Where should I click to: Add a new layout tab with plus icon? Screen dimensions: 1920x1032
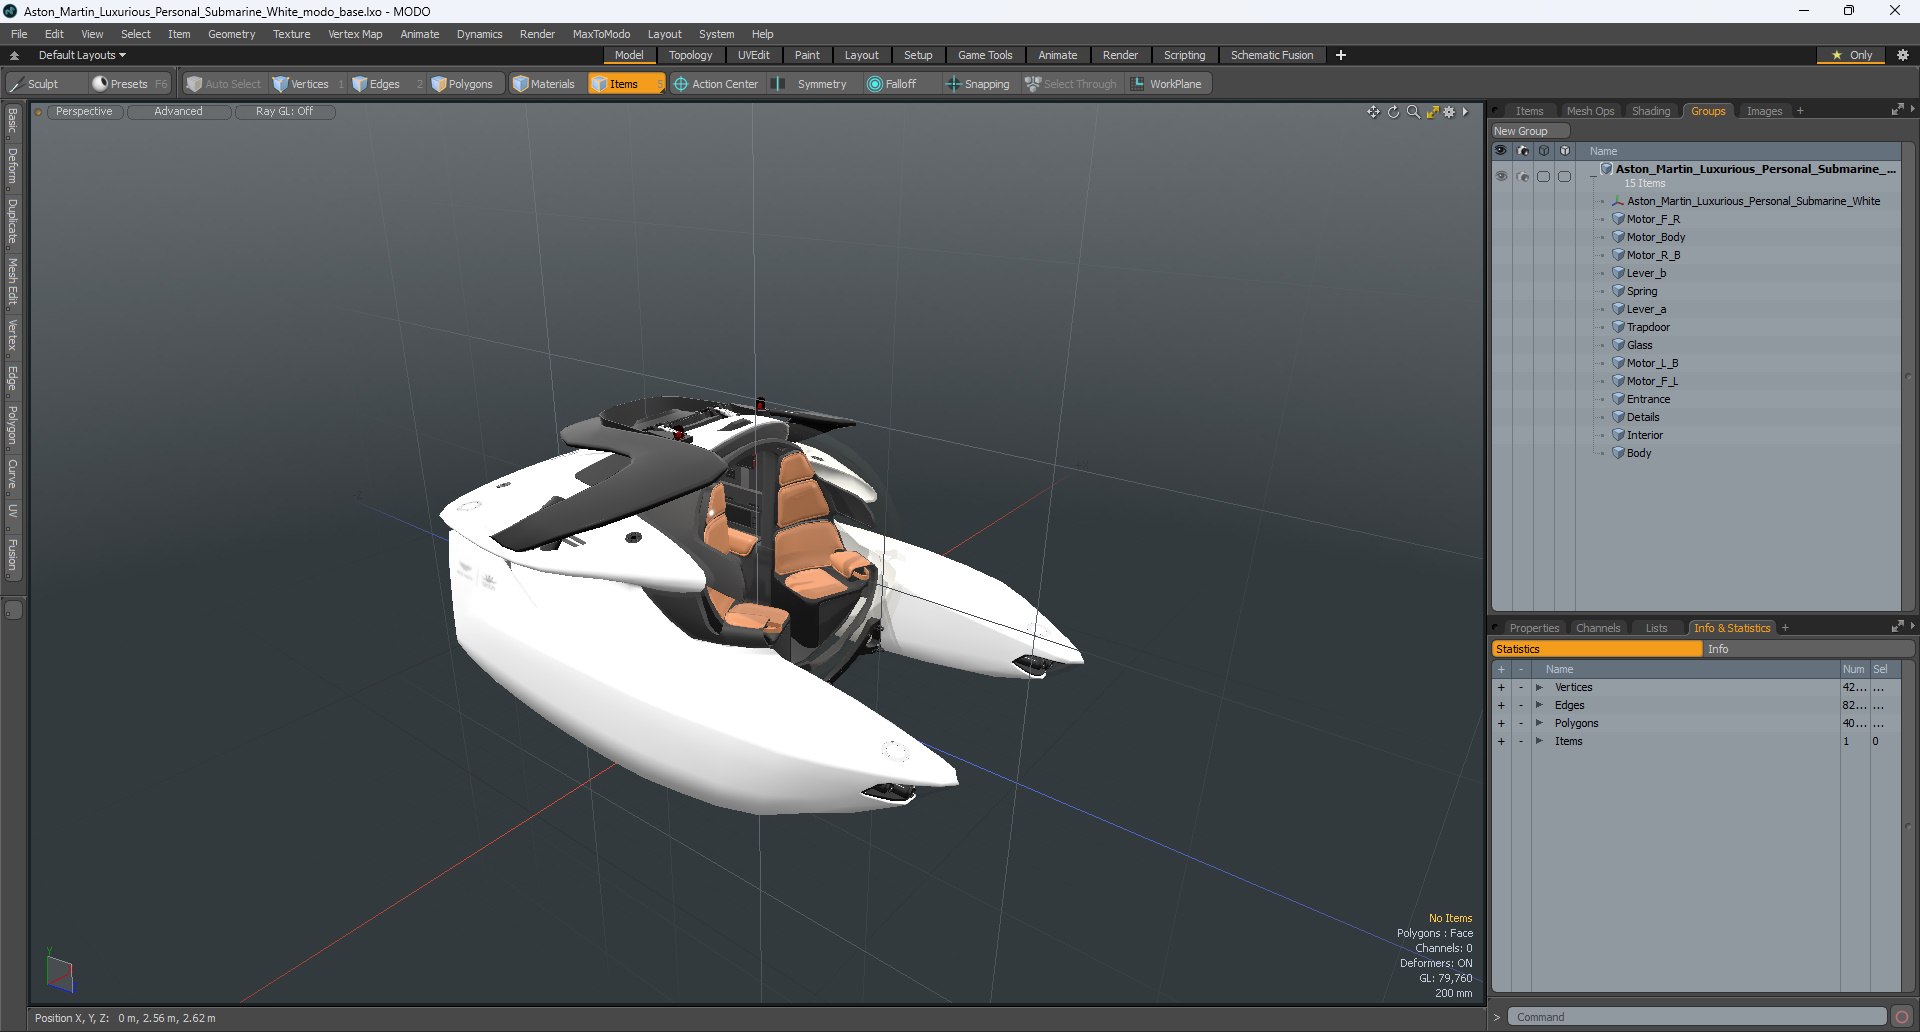click(x=1341, y=55)
